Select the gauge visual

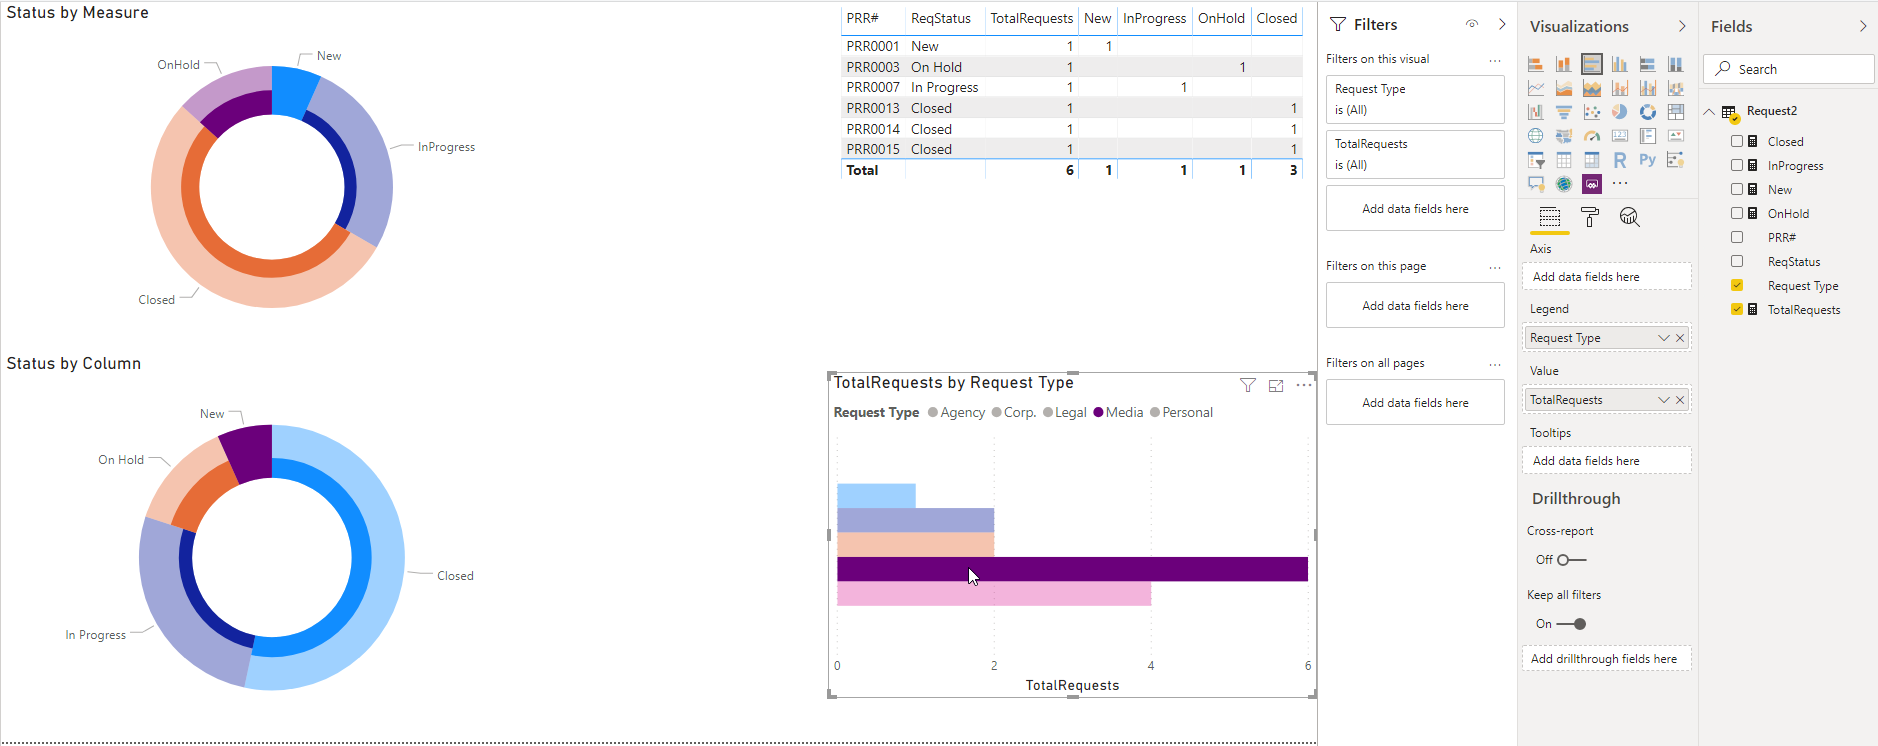[x=1591, y=136]
